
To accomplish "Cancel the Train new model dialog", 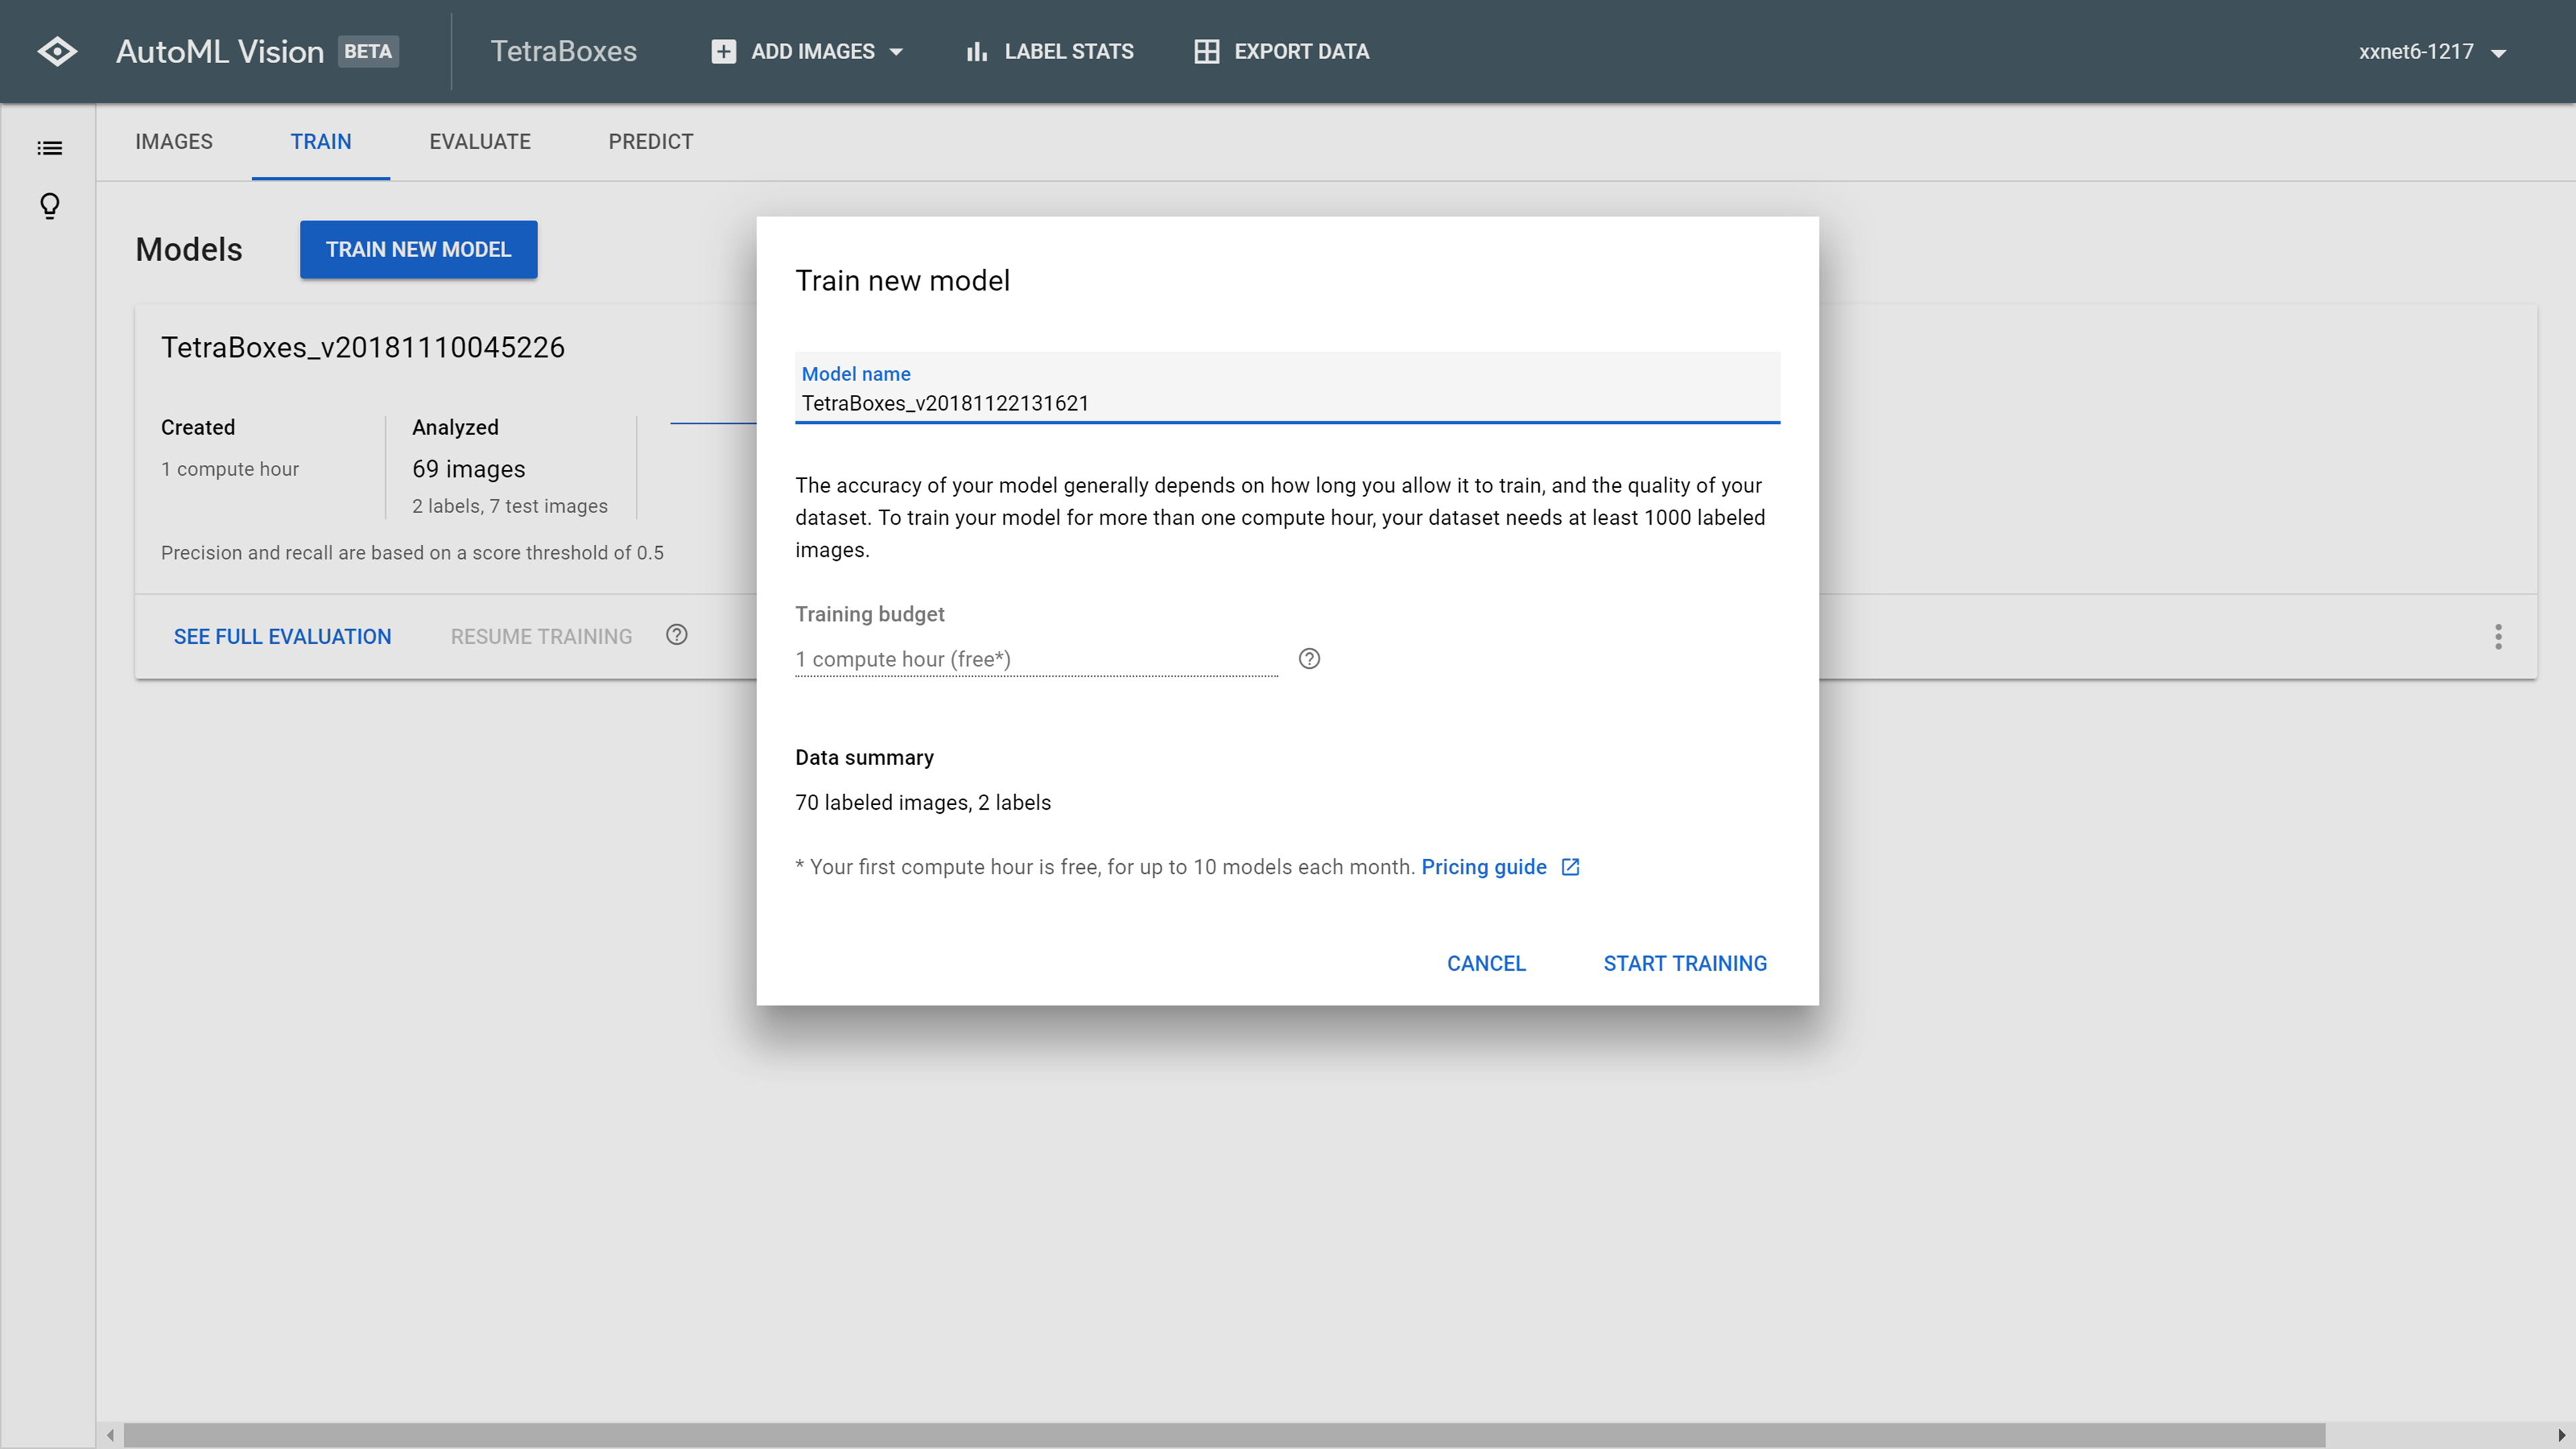I will click(x=1485, y=963).
